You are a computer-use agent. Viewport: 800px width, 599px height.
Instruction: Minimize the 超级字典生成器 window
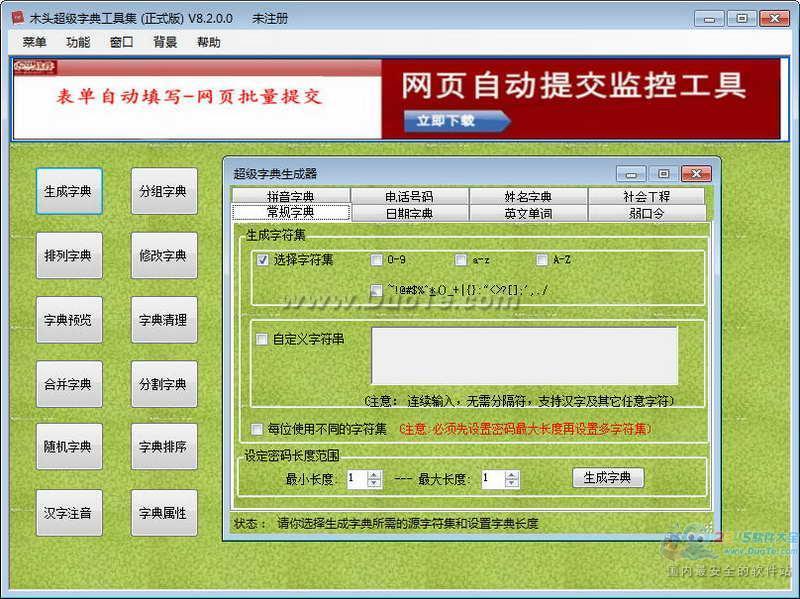click(631, 174)
